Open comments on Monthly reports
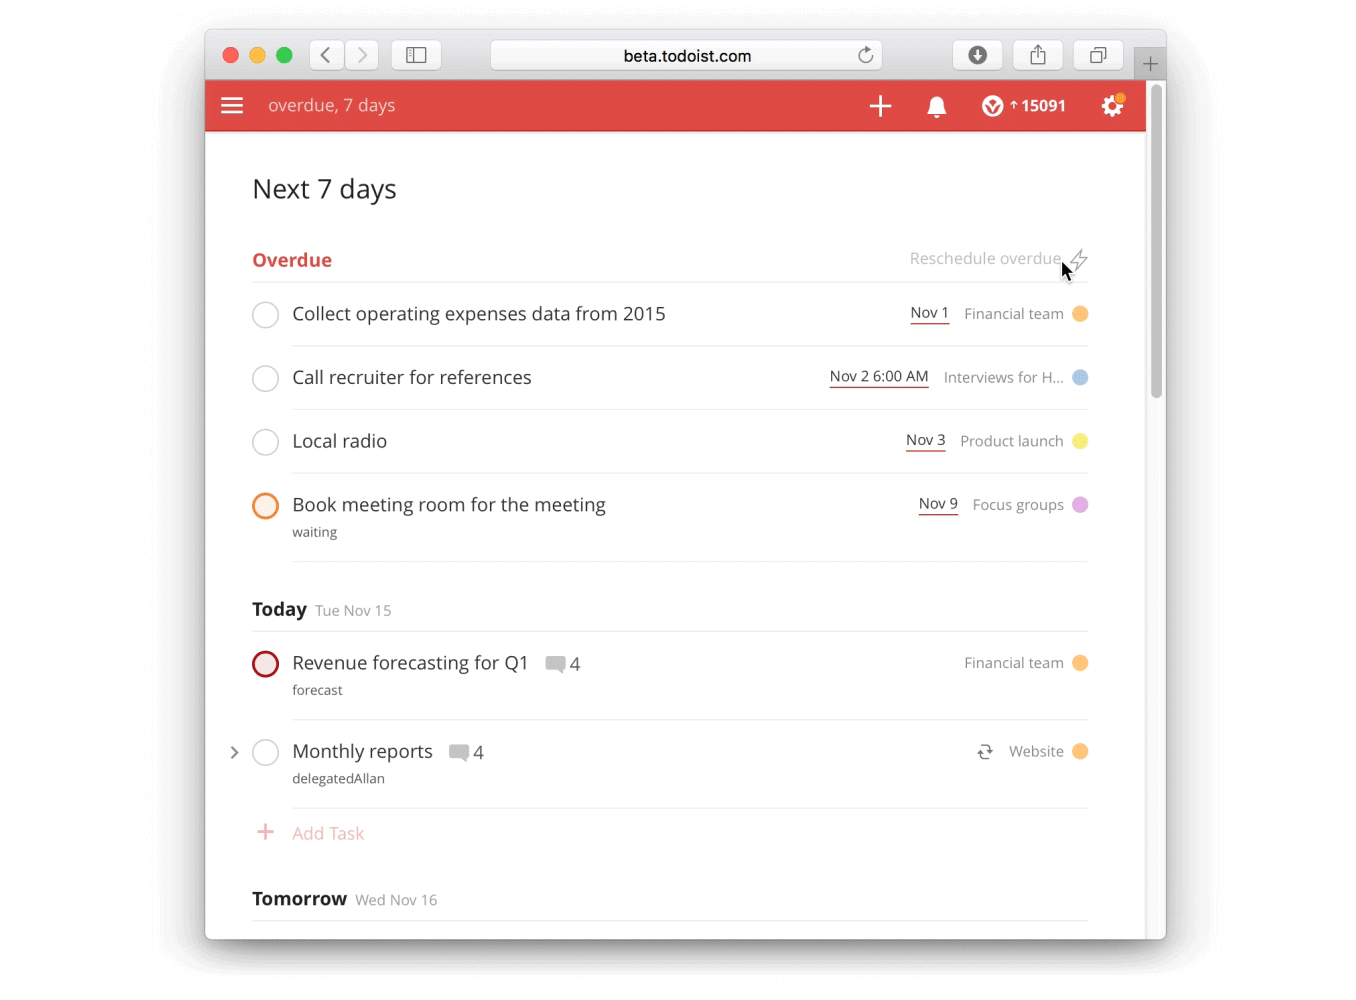1356x1000 pixels. click(x=467, y=752)
